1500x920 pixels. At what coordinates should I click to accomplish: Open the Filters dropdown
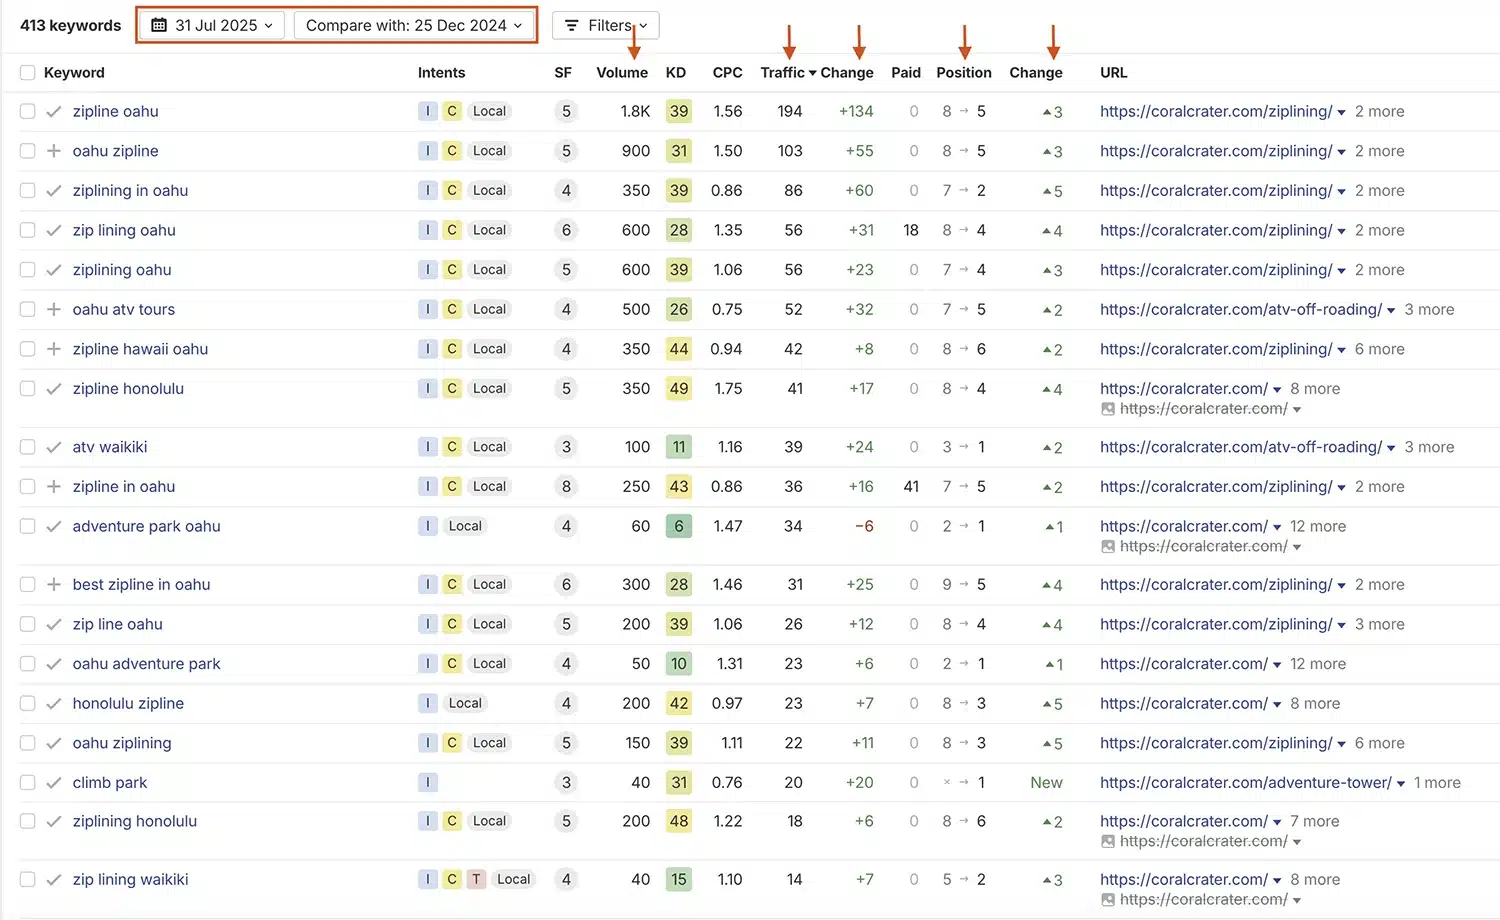[605, 25]
